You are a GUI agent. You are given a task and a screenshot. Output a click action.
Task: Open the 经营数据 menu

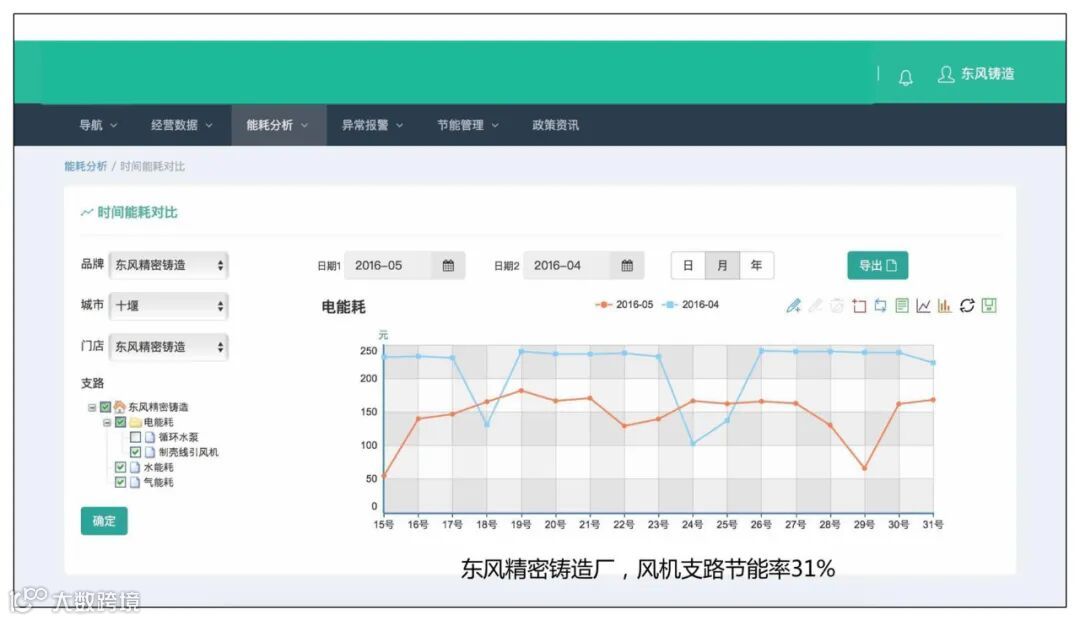point(182,125)
